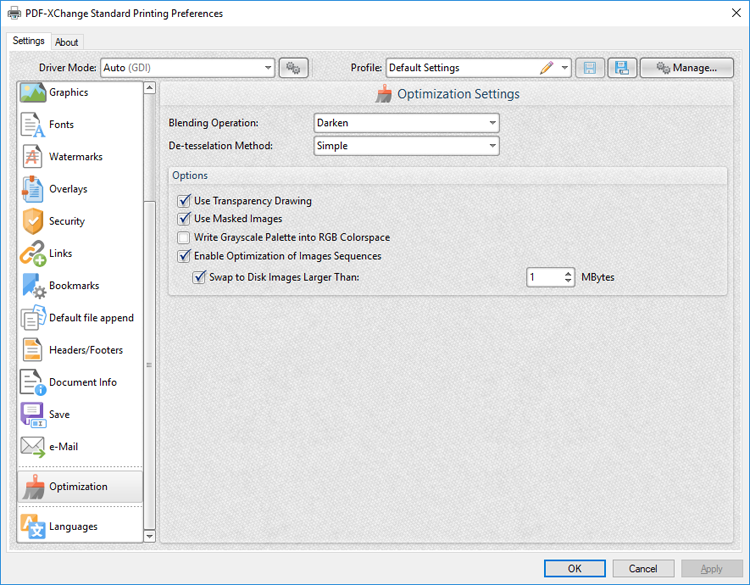Click the Manage... button
This screenshot has height=585, width=750.
(x=686, y=68)
